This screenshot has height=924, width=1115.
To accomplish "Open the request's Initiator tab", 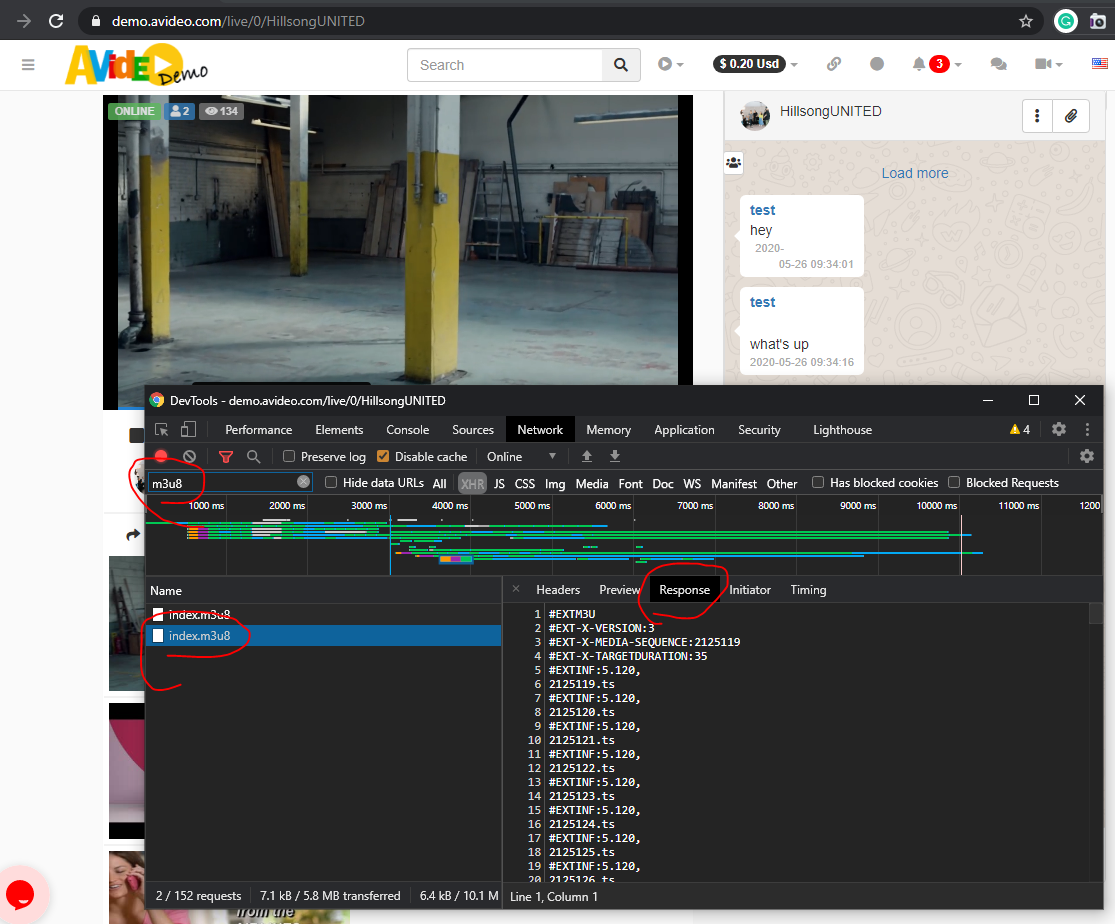I will point(749,590).
